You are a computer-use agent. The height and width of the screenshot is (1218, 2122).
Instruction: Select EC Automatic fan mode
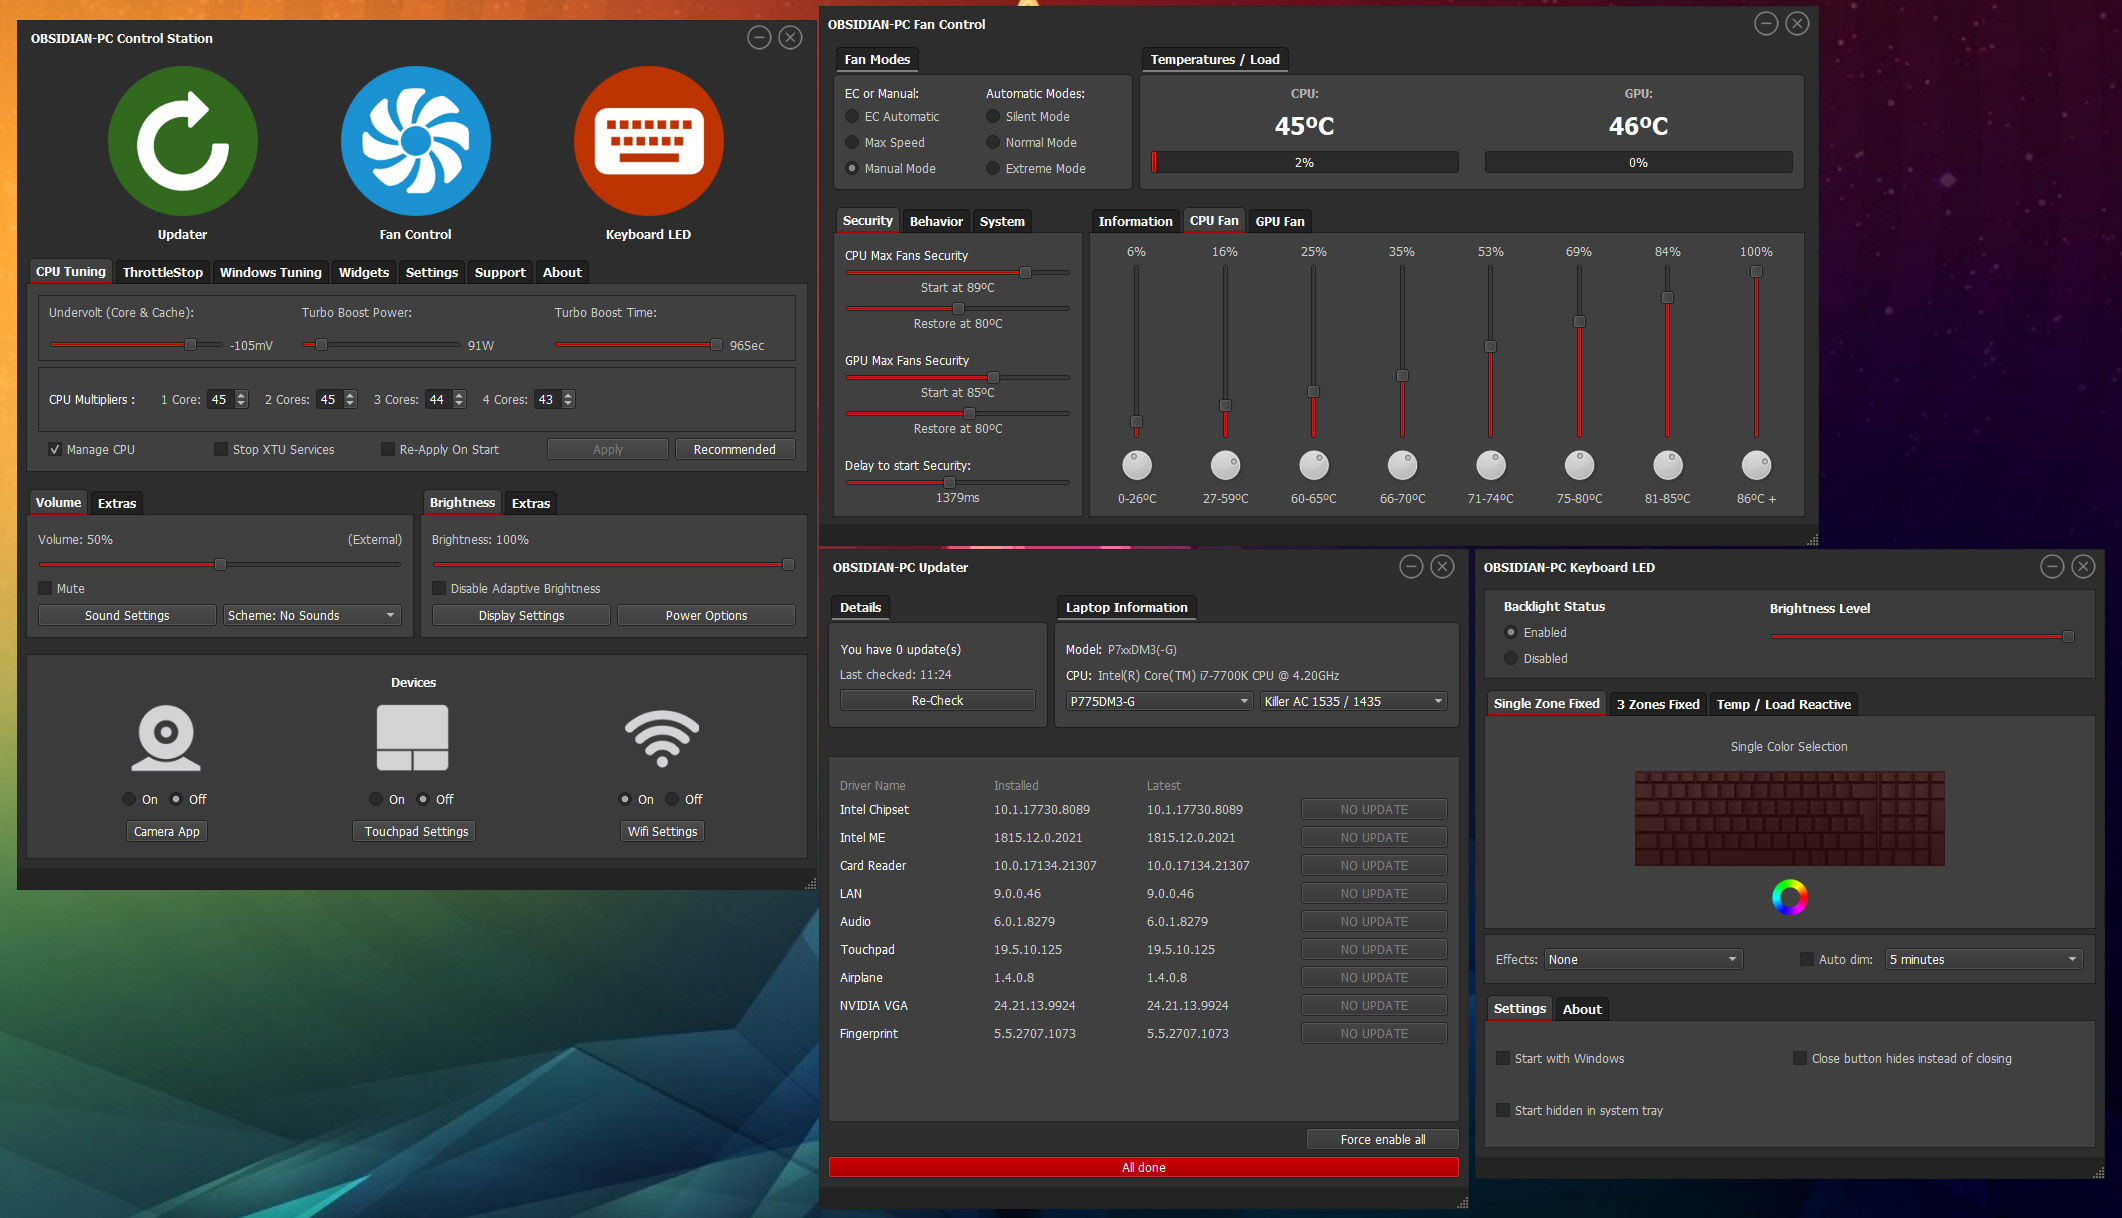pyautogui.click(x=852, y=116)
